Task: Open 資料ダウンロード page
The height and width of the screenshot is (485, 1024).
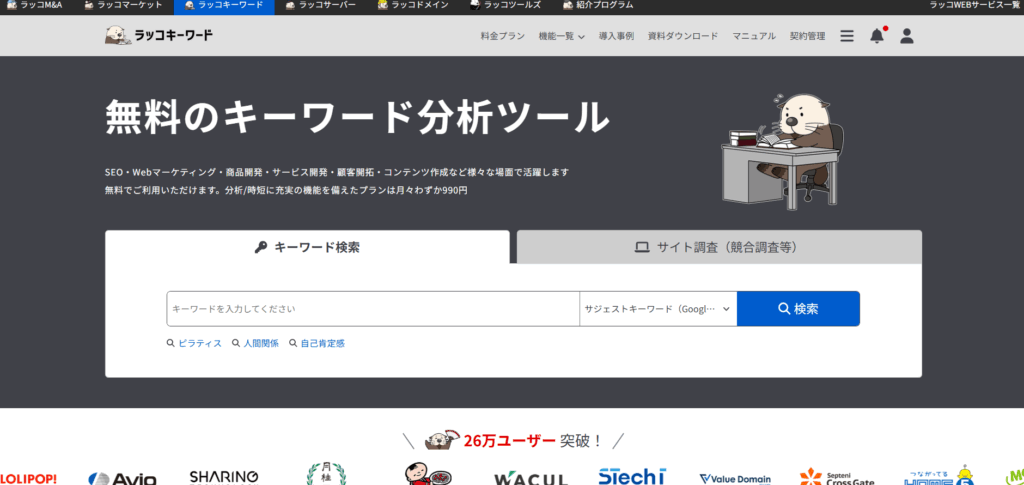Action: pos(682,36)
